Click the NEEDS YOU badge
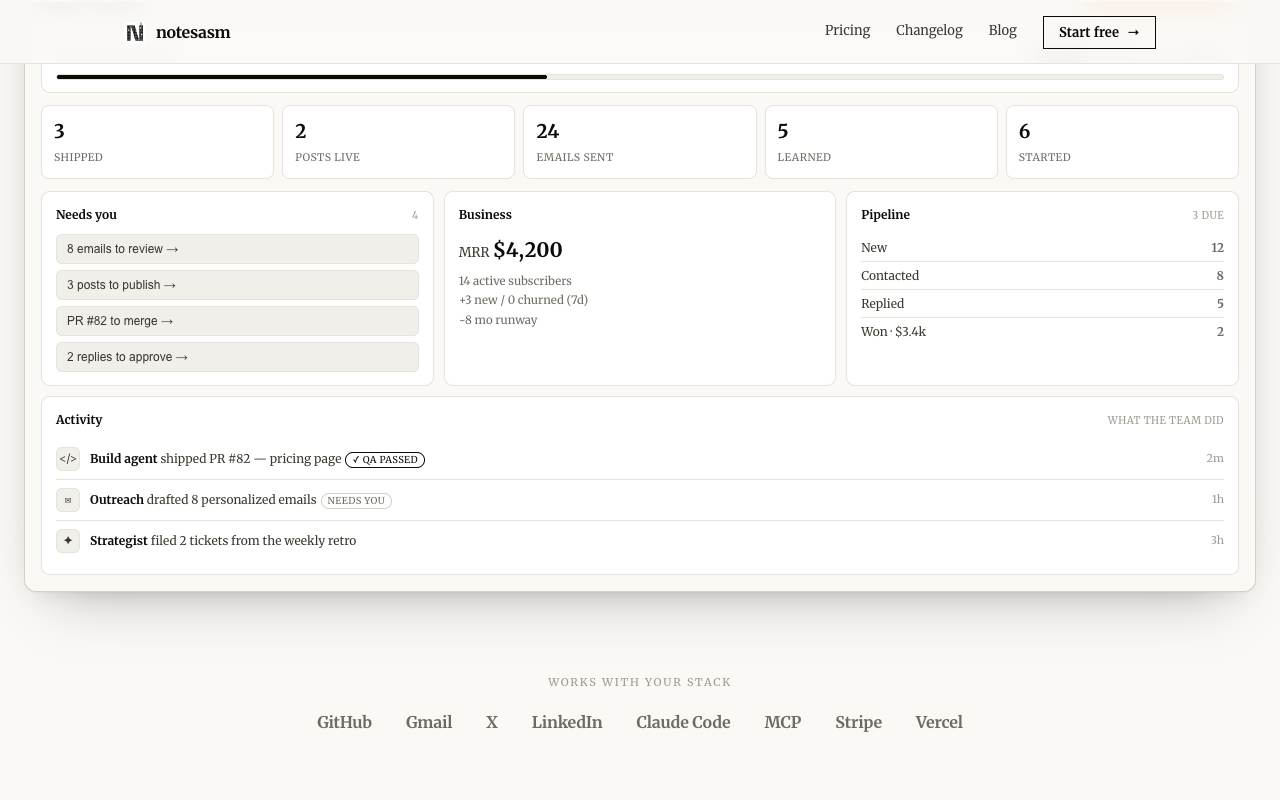The width and height of the screenshot is (1280, 800). click(356, 500)
